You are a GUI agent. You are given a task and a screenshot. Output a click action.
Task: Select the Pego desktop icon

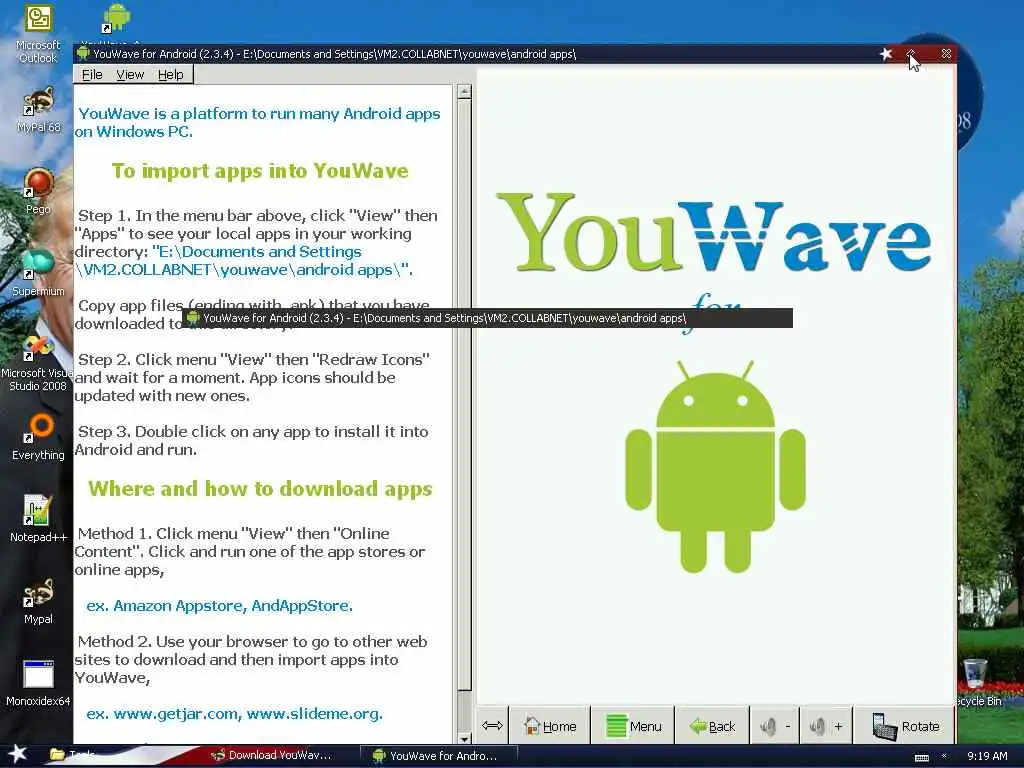[38, 191]
